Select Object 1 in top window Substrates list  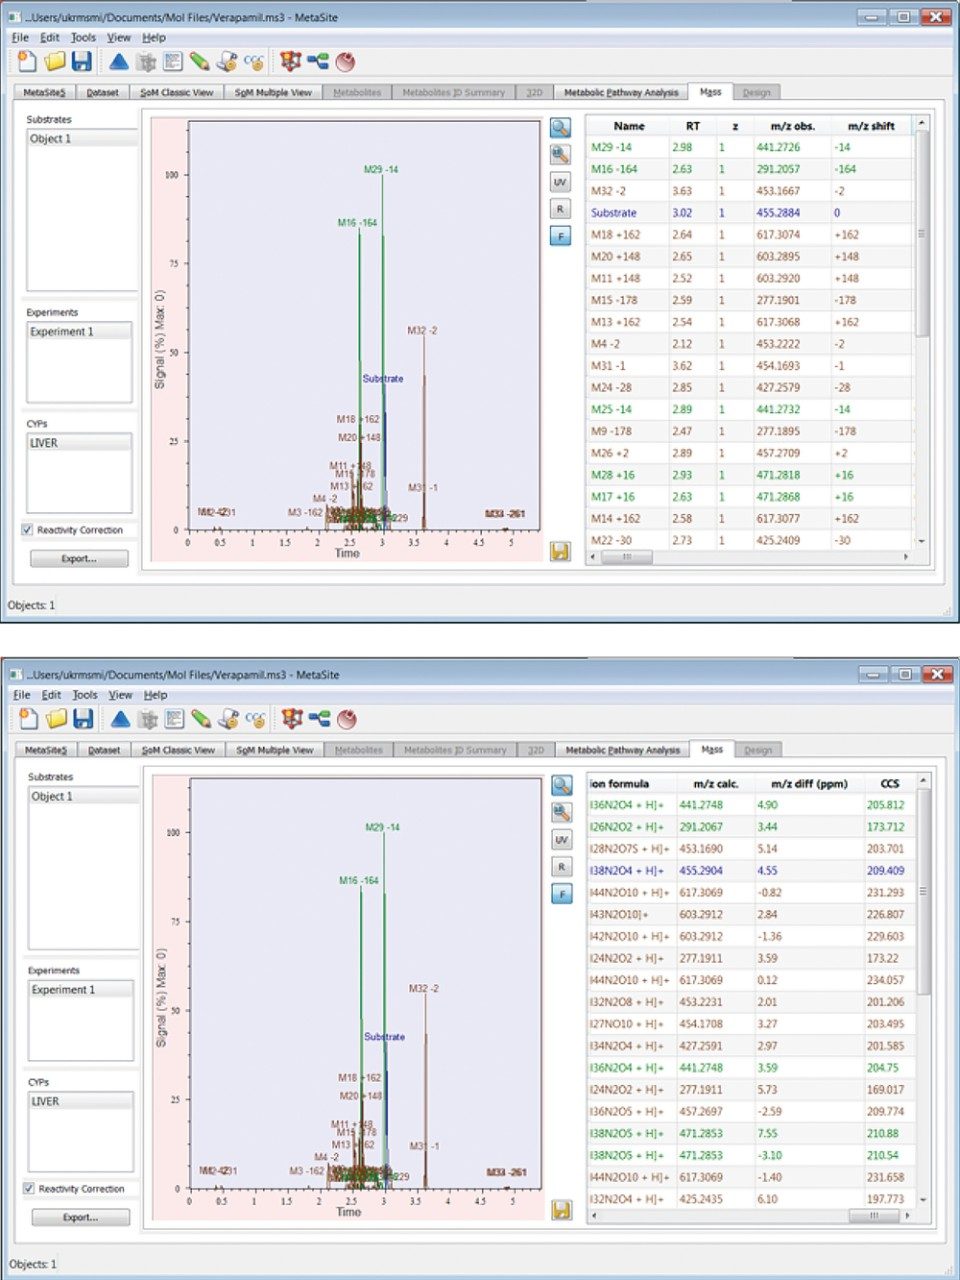82,139
